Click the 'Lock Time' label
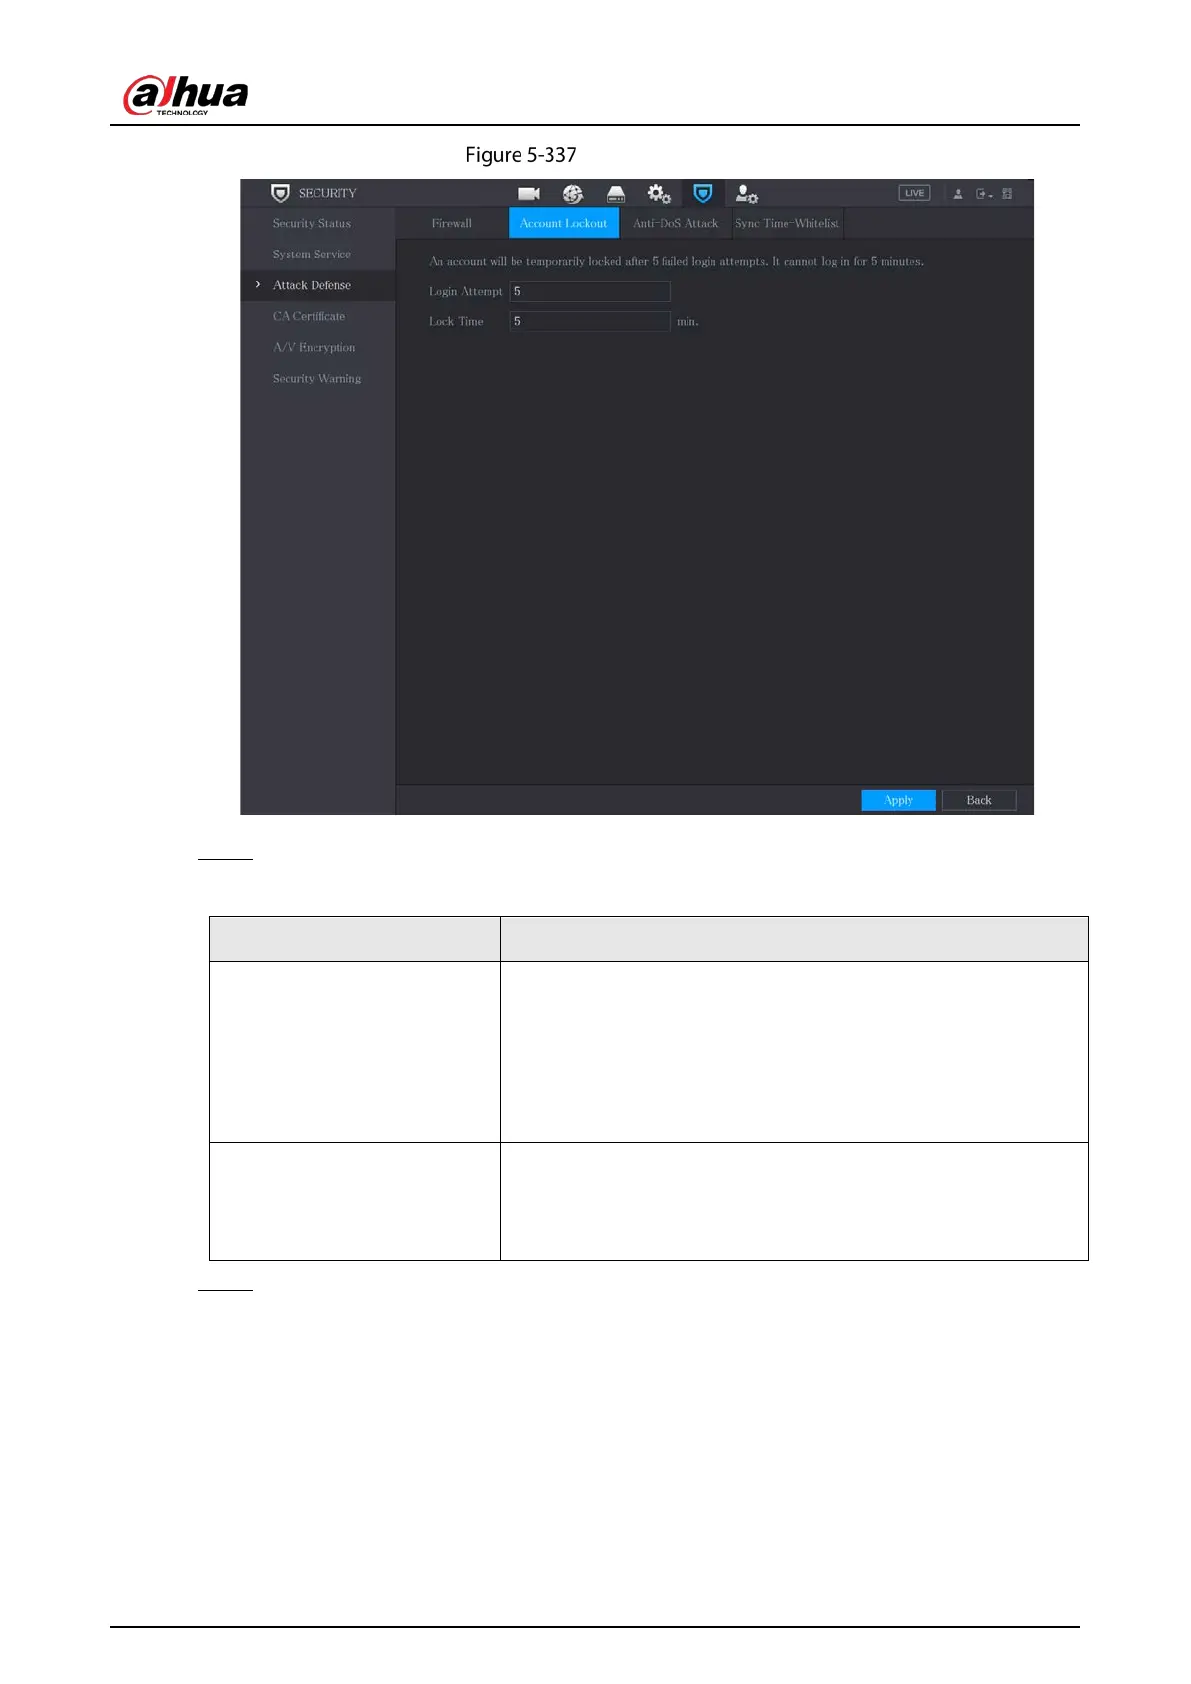 [x=456, y=321]
